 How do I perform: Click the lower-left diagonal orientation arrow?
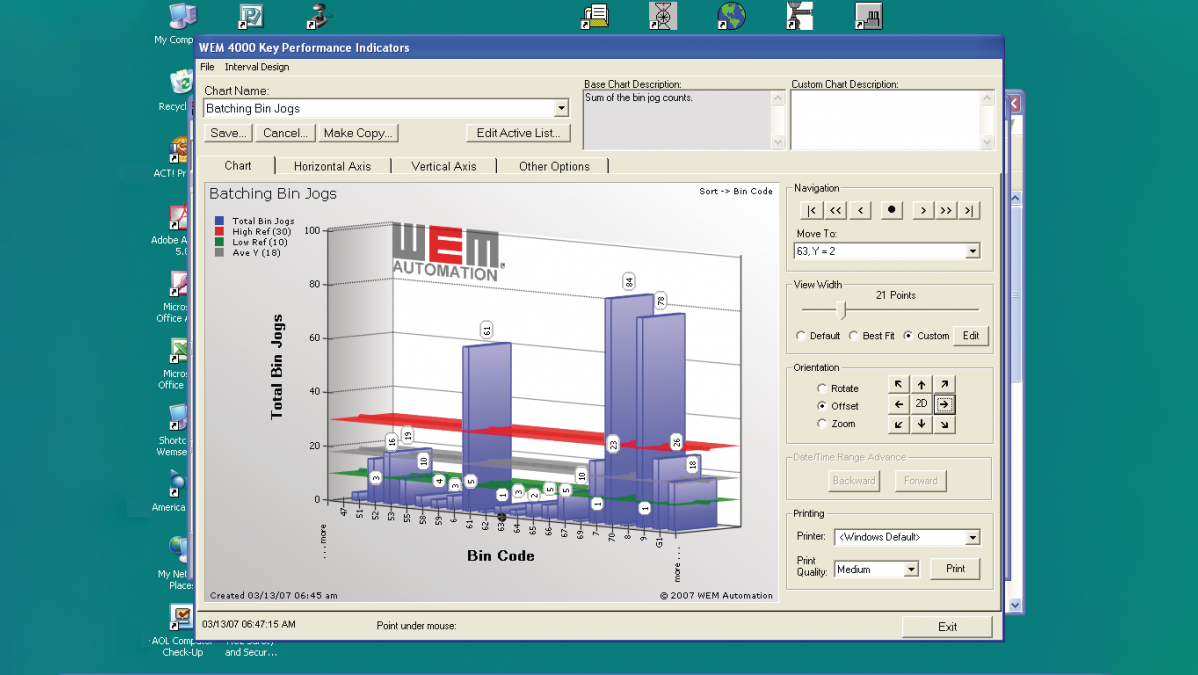898,424
